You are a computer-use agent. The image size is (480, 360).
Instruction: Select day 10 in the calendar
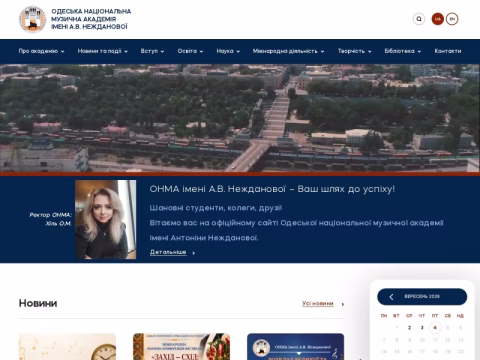[x=422, y=340]
